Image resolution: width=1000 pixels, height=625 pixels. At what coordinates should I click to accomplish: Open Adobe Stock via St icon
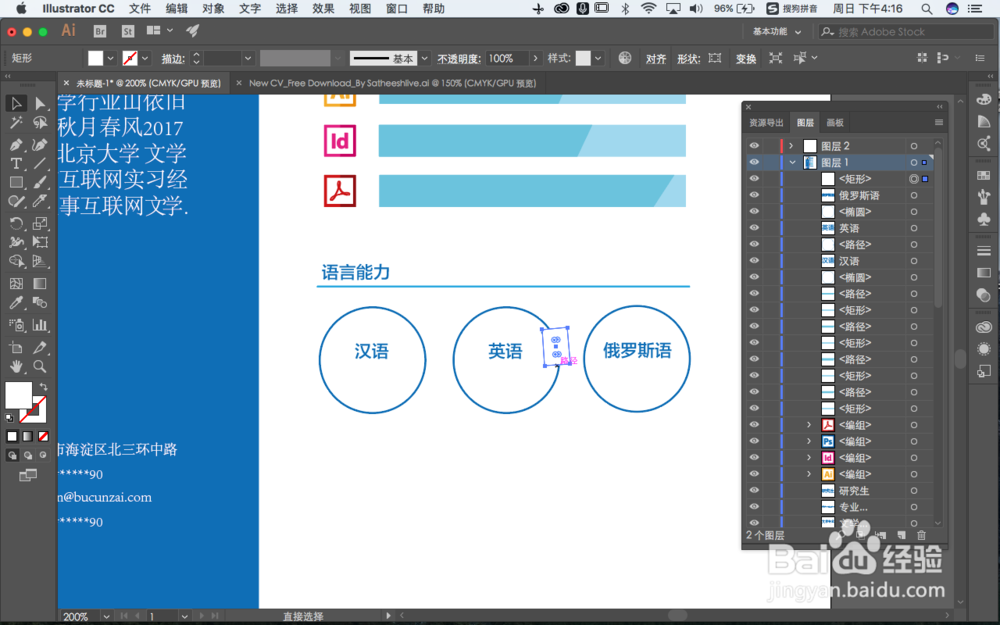pyautogui.click(x=128, y=31)
